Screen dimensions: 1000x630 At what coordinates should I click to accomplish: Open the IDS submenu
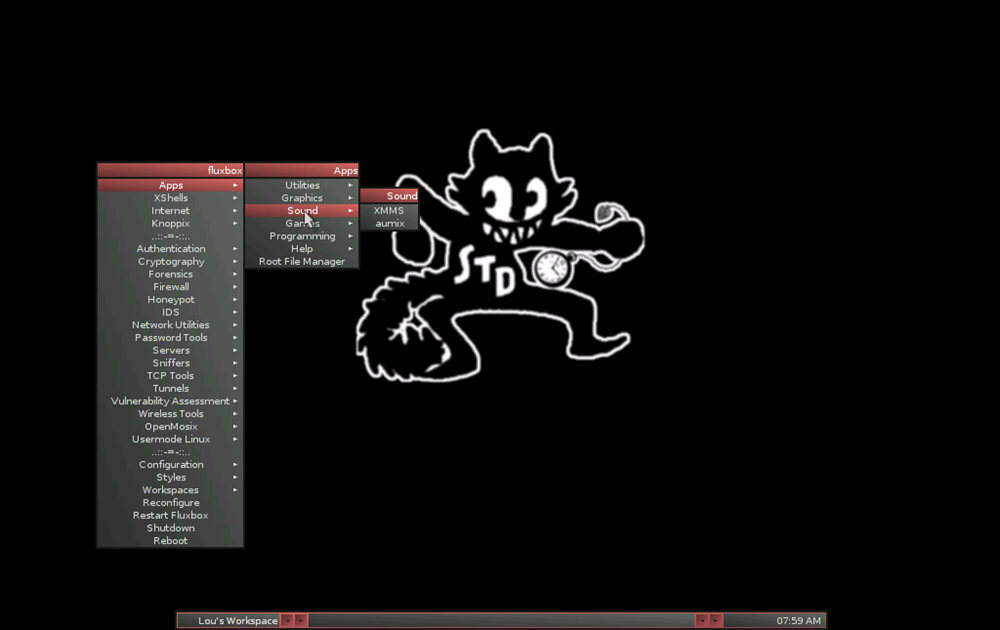coord(170,312)
